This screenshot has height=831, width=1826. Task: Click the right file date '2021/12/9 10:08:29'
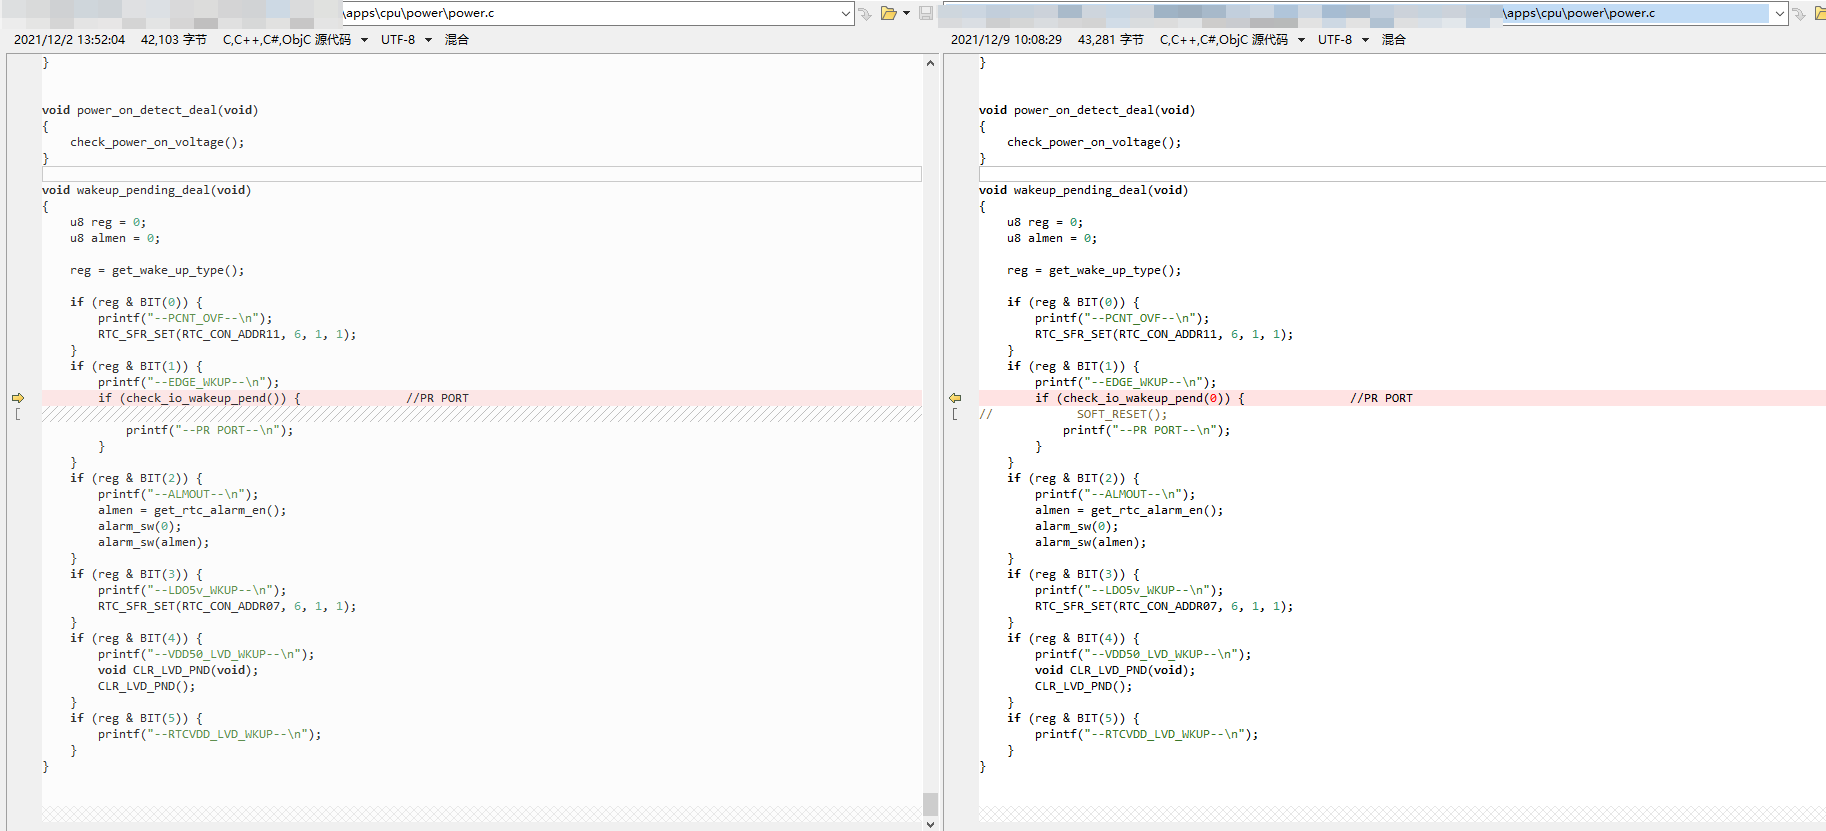tap(1006, 40)
